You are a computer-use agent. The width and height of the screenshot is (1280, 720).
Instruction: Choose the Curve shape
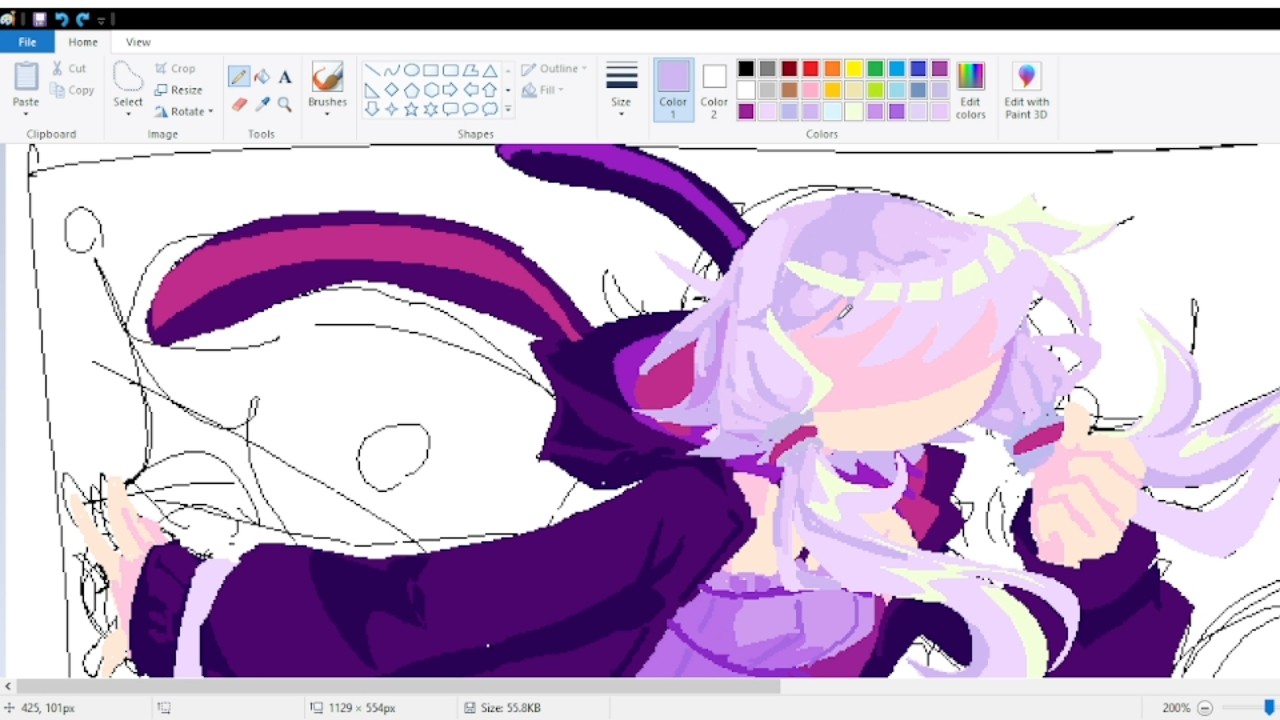(x=391, y=70)
